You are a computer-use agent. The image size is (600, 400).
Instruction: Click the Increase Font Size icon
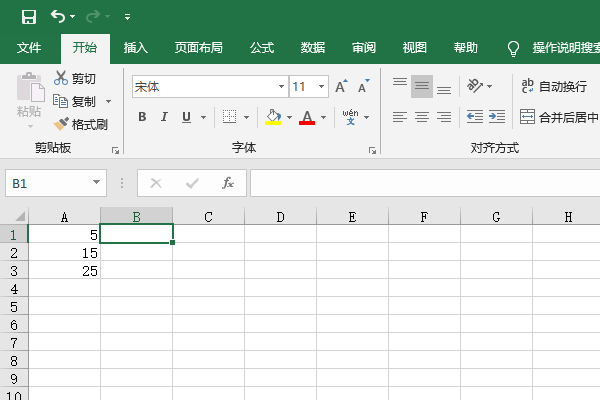(341, 87)
